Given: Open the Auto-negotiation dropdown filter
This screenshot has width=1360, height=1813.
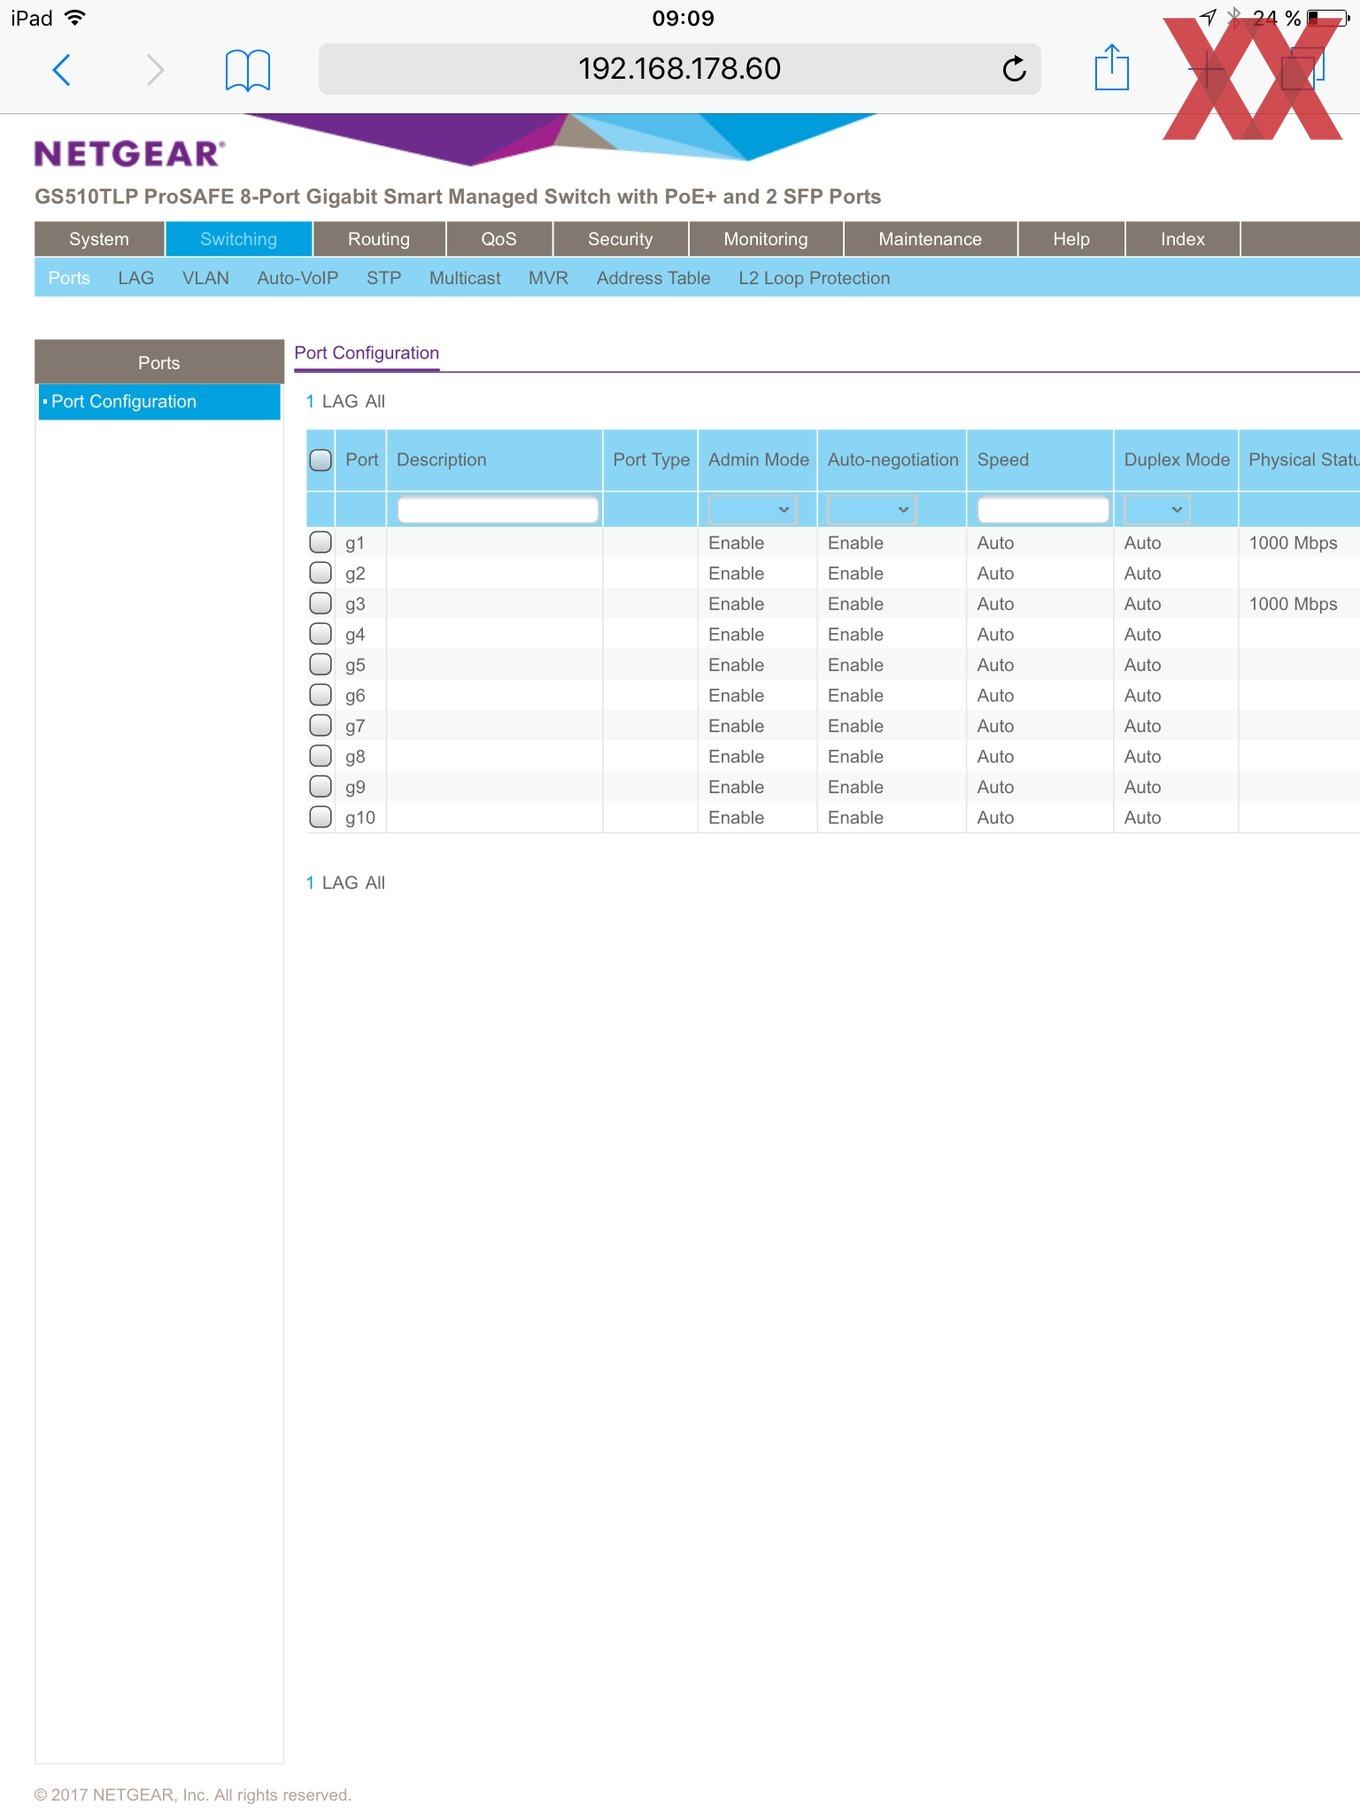Looking at the screenshot, I should (871, 509).
